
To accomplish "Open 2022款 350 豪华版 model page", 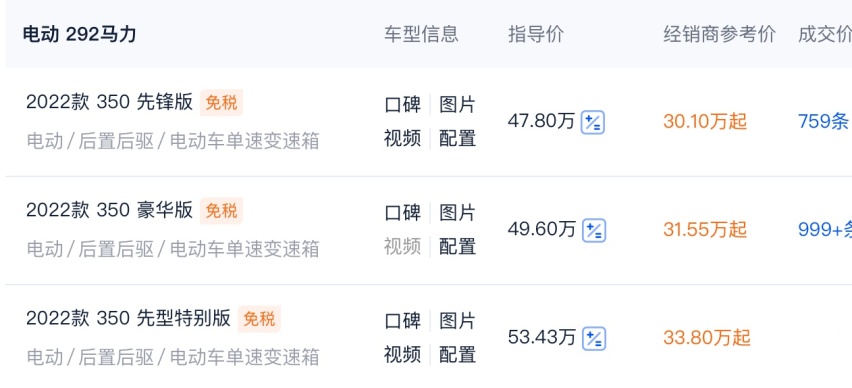I will point(110,210).
